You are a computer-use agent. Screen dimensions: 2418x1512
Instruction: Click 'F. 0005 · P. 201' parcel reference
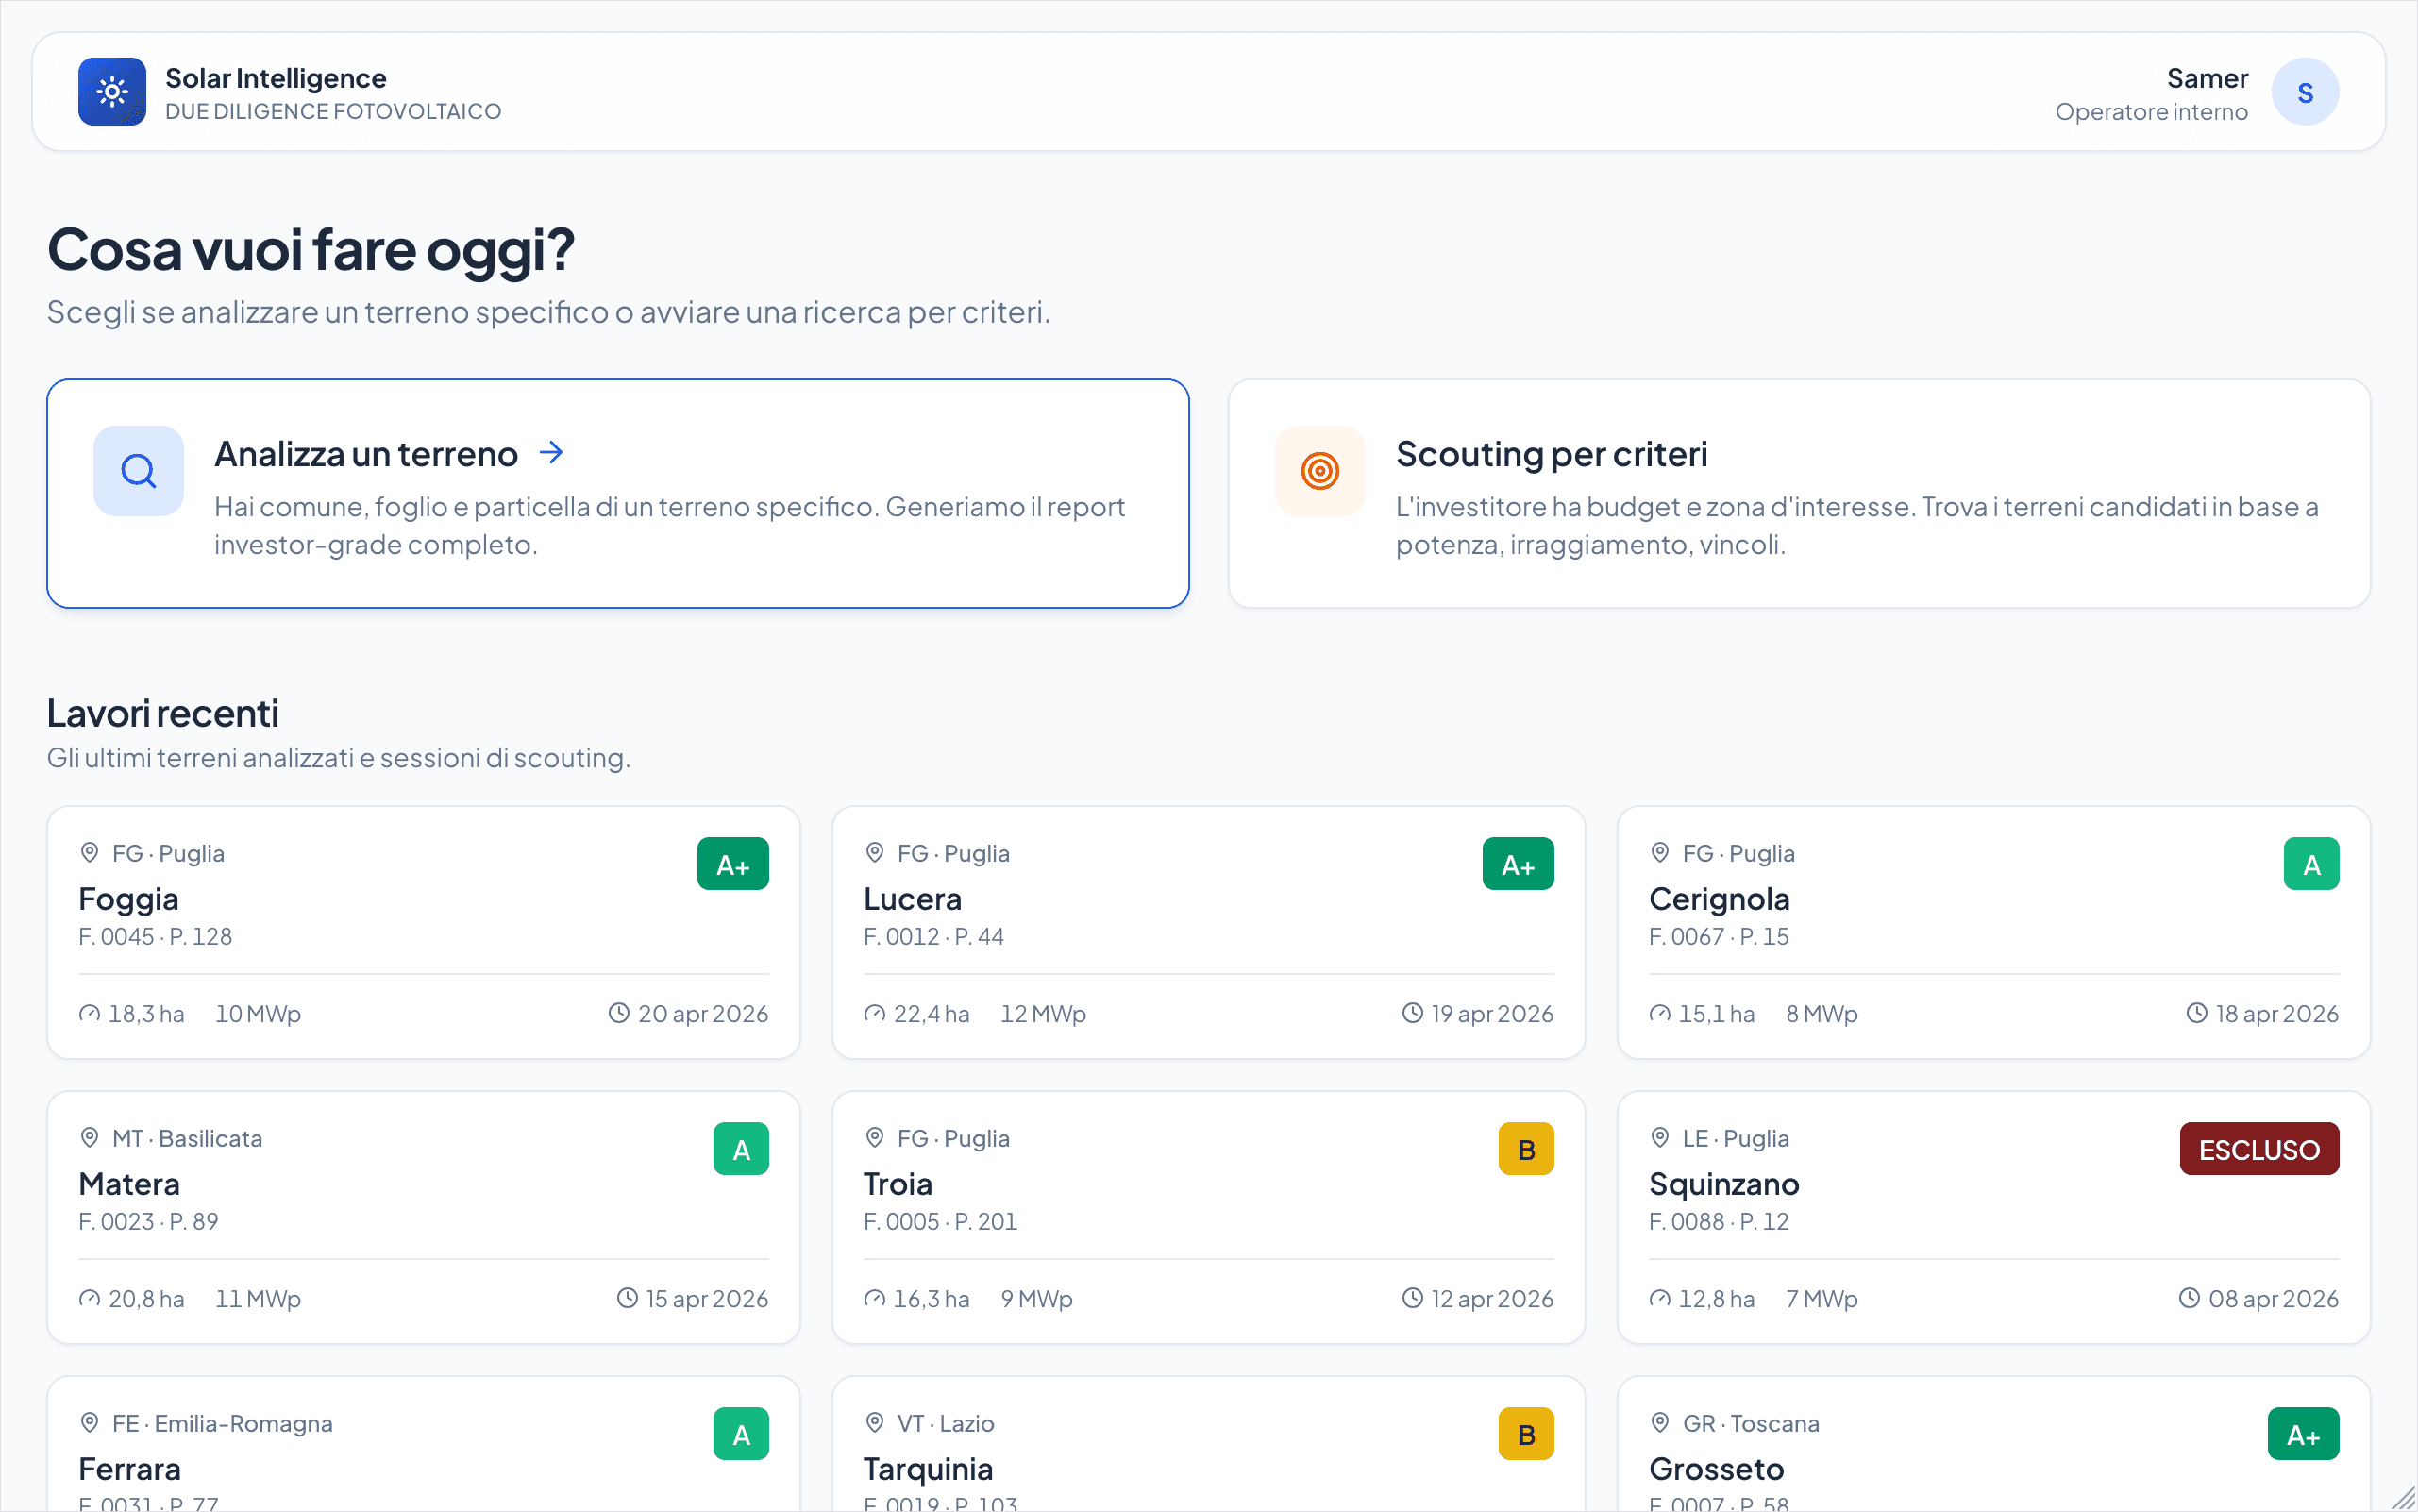pos(940,1222)
